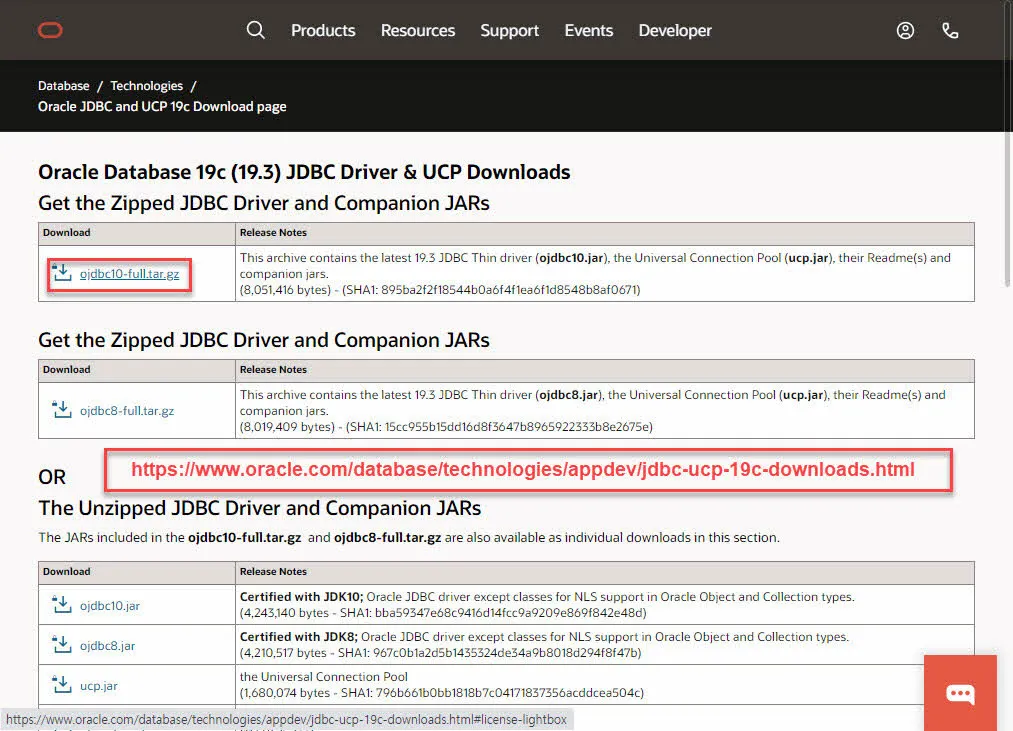The width and height of the screenshot is (1013, 731).
Task: Click 'Certified with JDK8;' description
Action: (x=545, y=637)
